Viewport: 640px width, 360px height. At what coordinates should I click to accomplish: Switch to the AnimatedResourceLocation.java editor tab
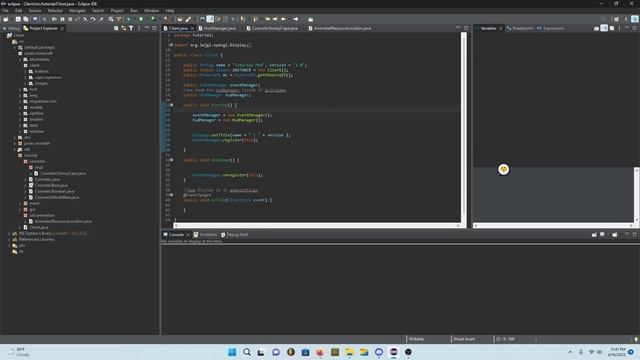[x=340, y=28]
